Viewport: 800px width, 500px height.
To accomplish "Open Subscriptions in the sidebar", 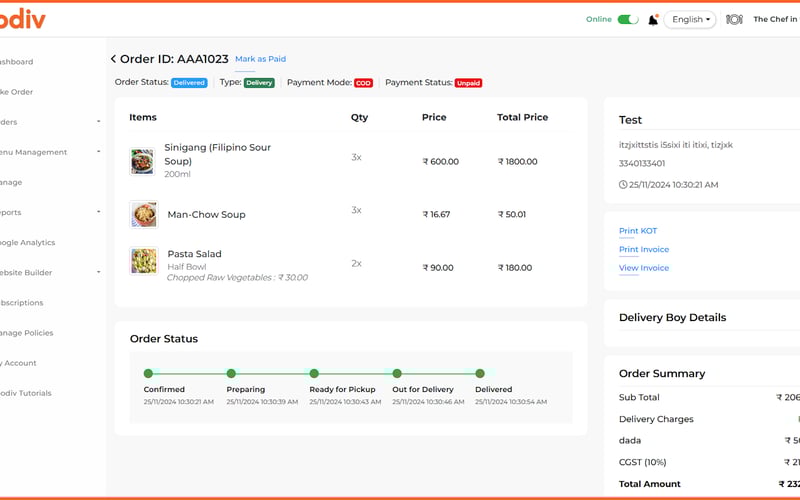I will tap(21, 303).
